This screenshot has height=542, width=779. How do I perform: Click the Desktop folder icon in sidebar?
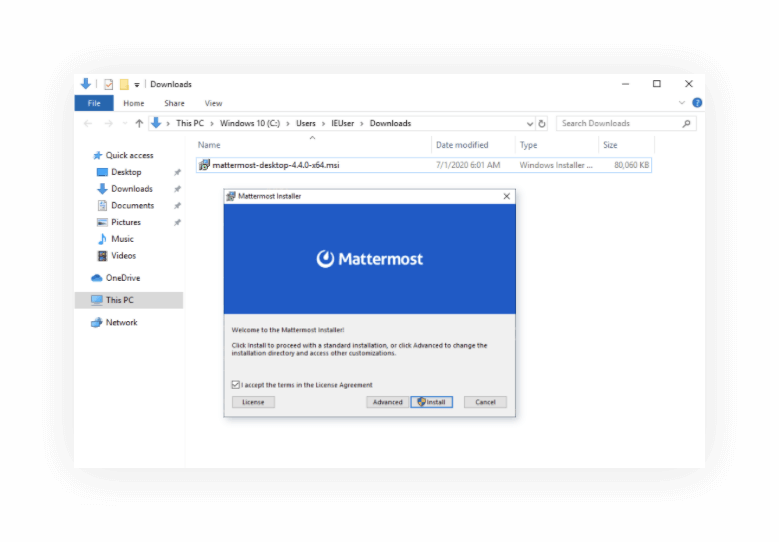[x=102, y=172]
